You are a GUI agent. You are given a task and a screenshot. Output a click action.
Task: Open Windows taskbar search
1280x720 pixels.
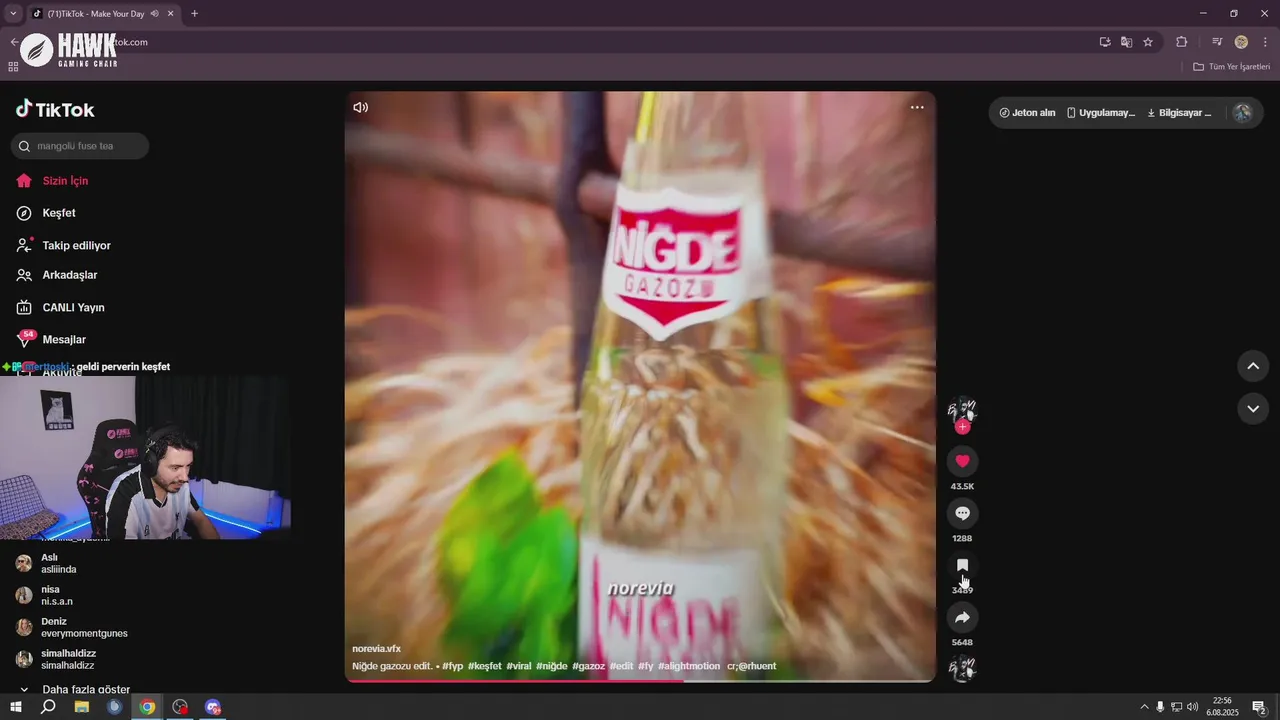(48, 707)
